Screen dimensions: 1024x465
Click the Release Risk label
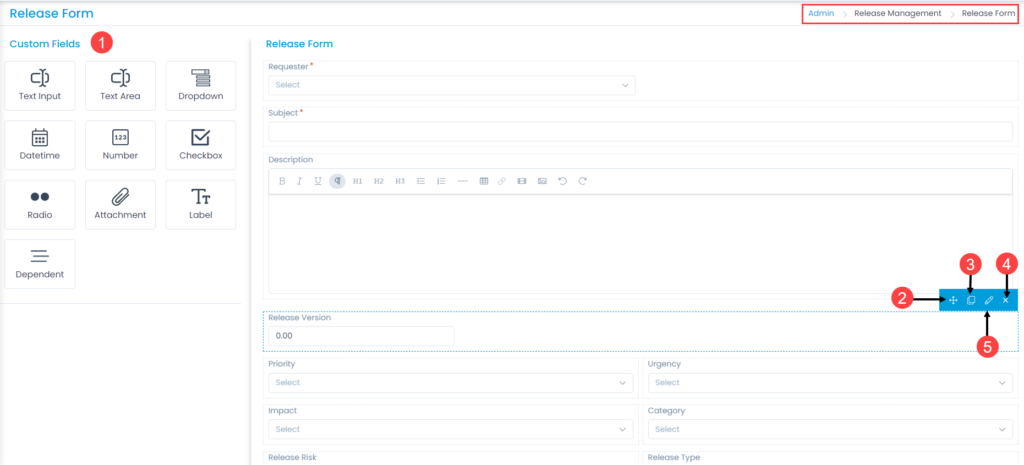(x=292, y=457)
